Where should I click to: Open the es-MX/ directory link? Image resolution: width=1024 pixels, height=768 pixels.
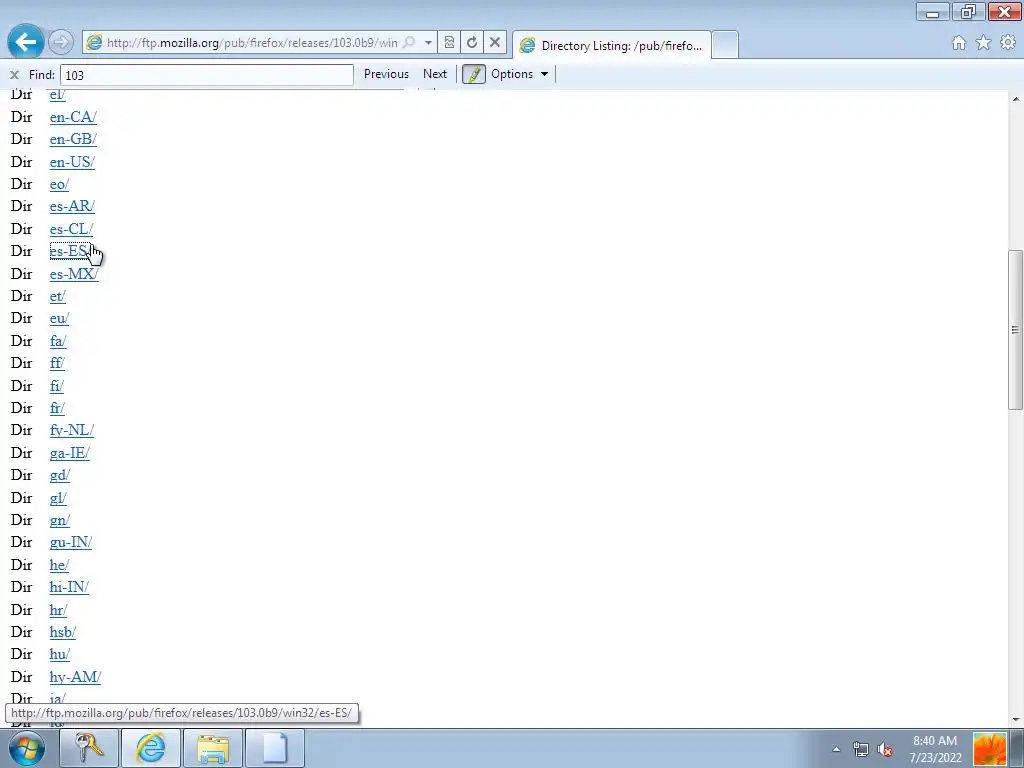(74, 274)
